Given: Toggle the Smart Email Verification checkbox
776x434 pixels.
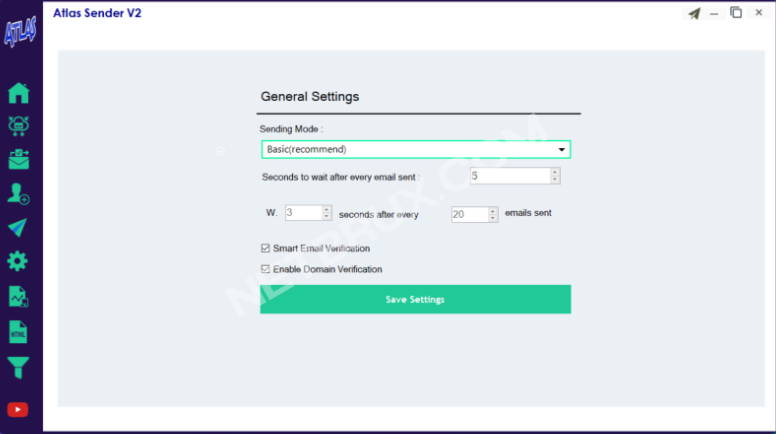Looking at the screenshot, I should pos(265,248).
